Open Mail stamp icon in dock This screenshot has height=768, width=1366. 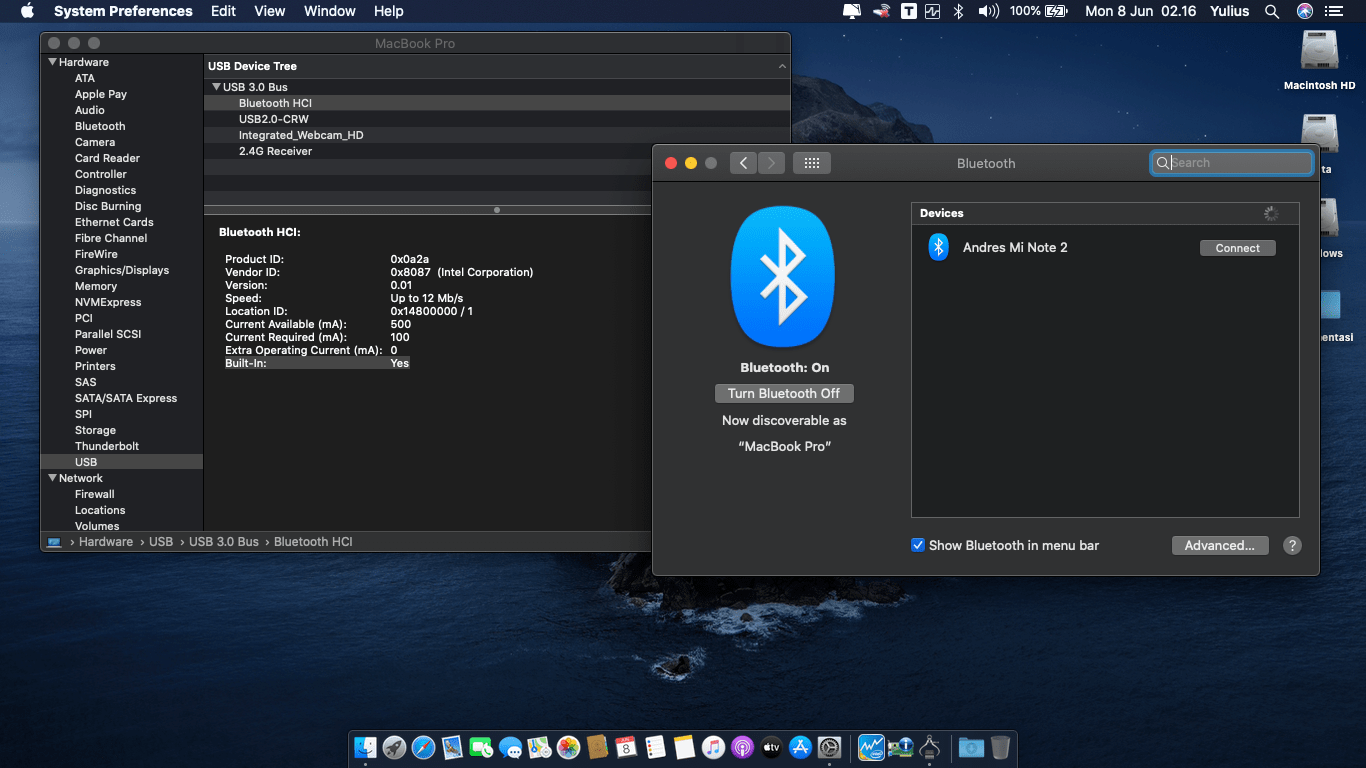point(453,747)
